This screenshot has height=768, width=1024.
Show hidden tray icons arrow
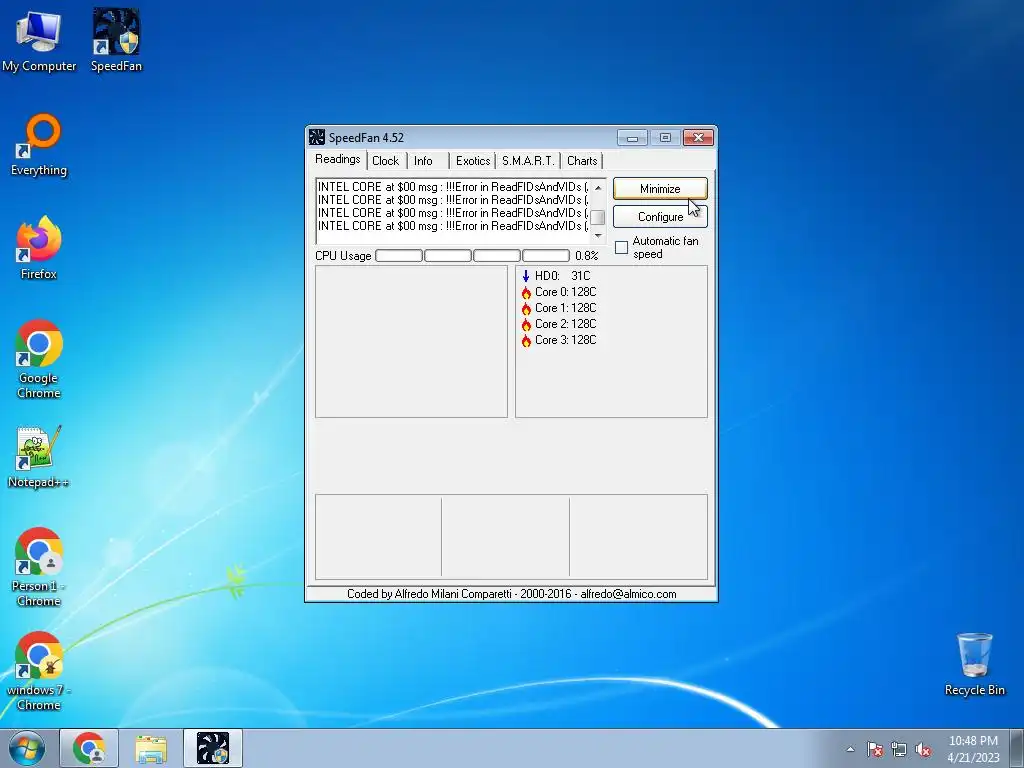[850, 749]
